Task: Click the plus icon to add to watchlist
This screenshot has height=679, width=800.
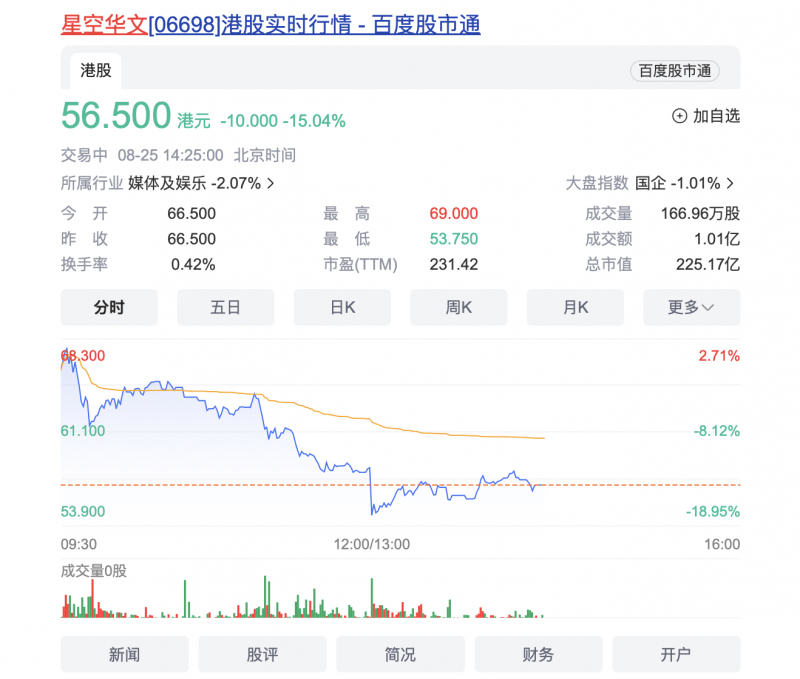Action: [x=680, y=116]
